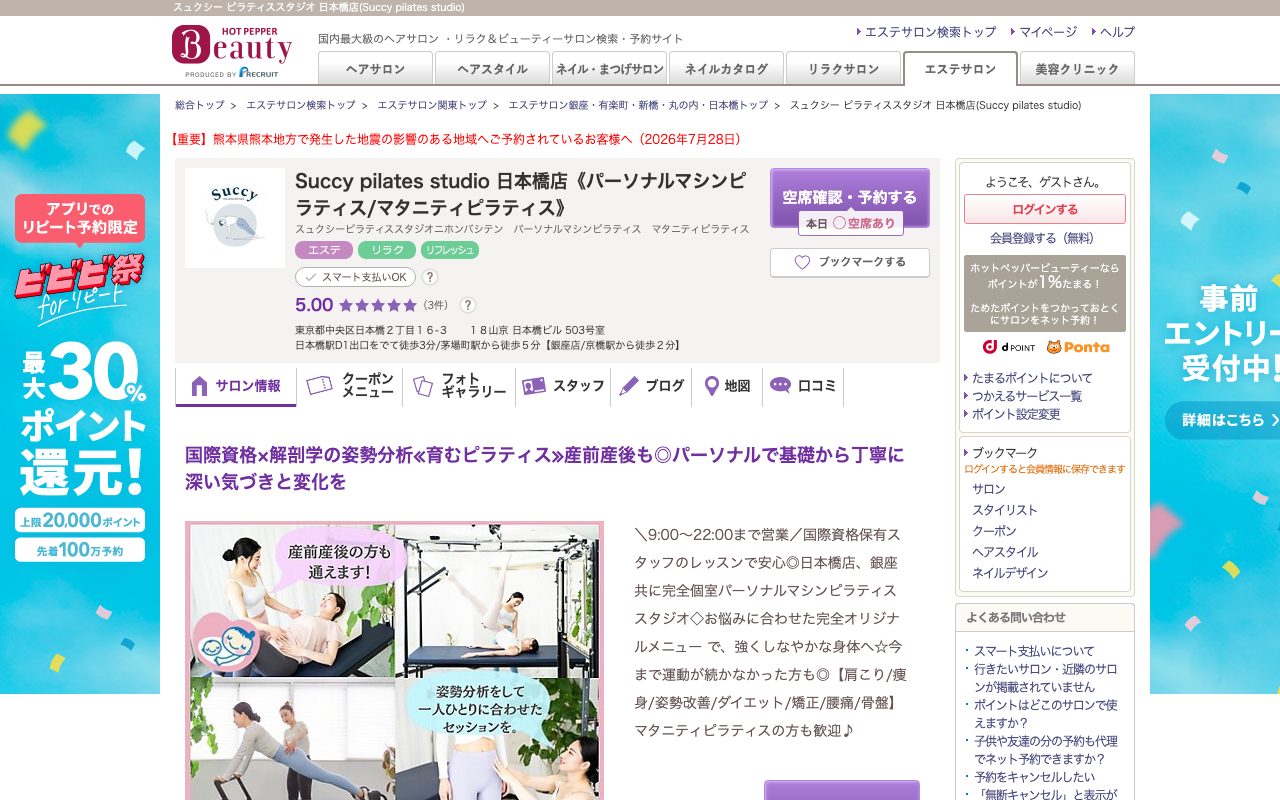Click the photo gallery icon
The image size is (1280, 800).
pyautogui.click(x=423, y=386)
